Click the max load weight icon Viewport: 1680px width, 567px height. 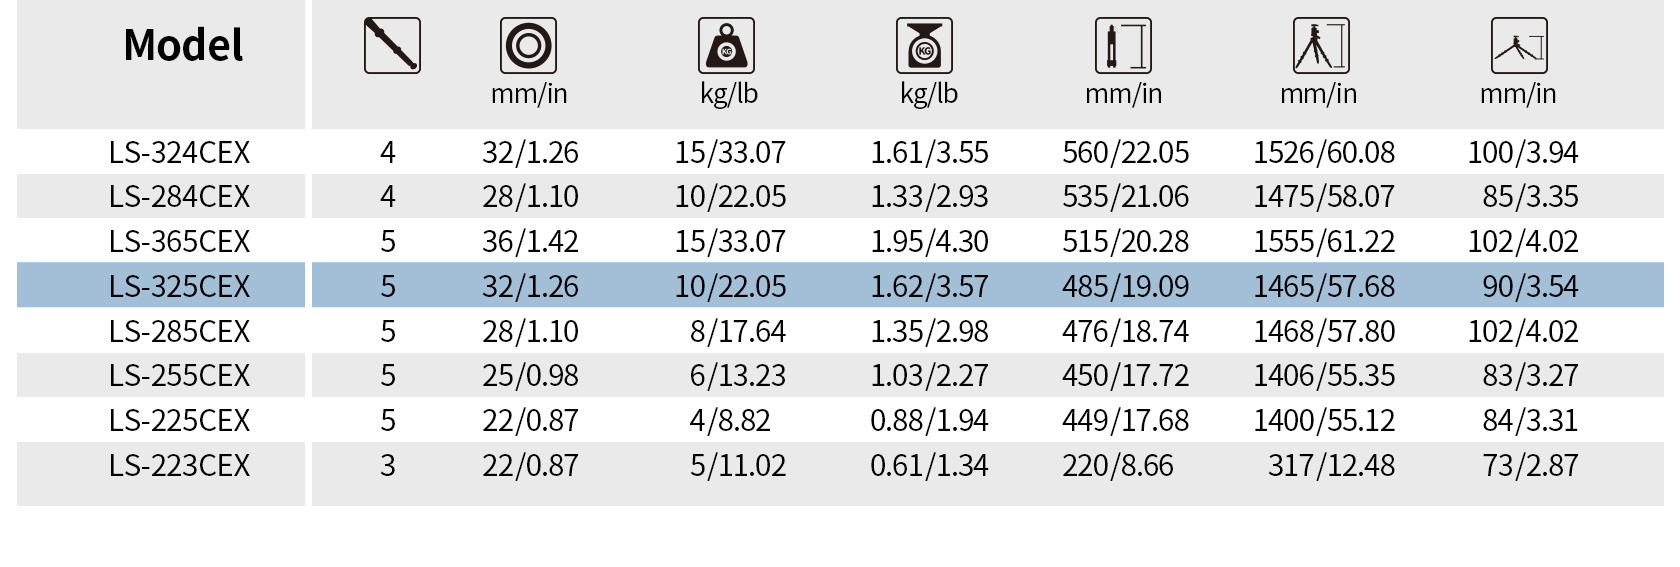tap(726, 46)
